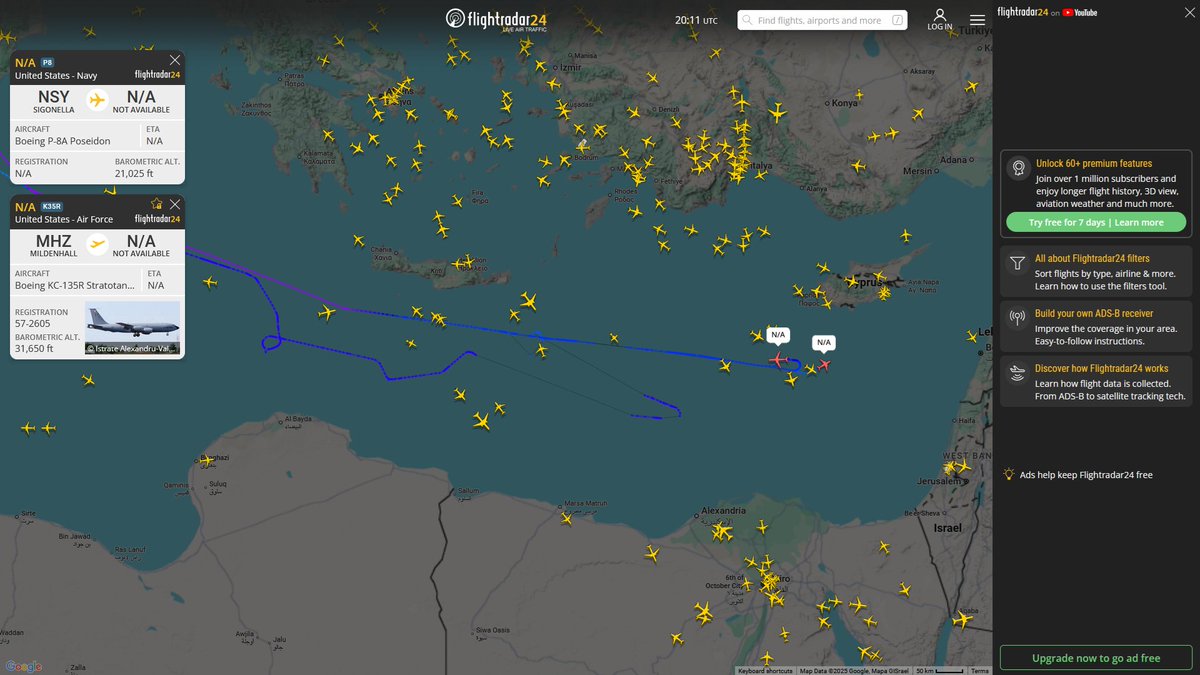Open the KC-135R aircraft photo thumbnail

coord(132,328)
